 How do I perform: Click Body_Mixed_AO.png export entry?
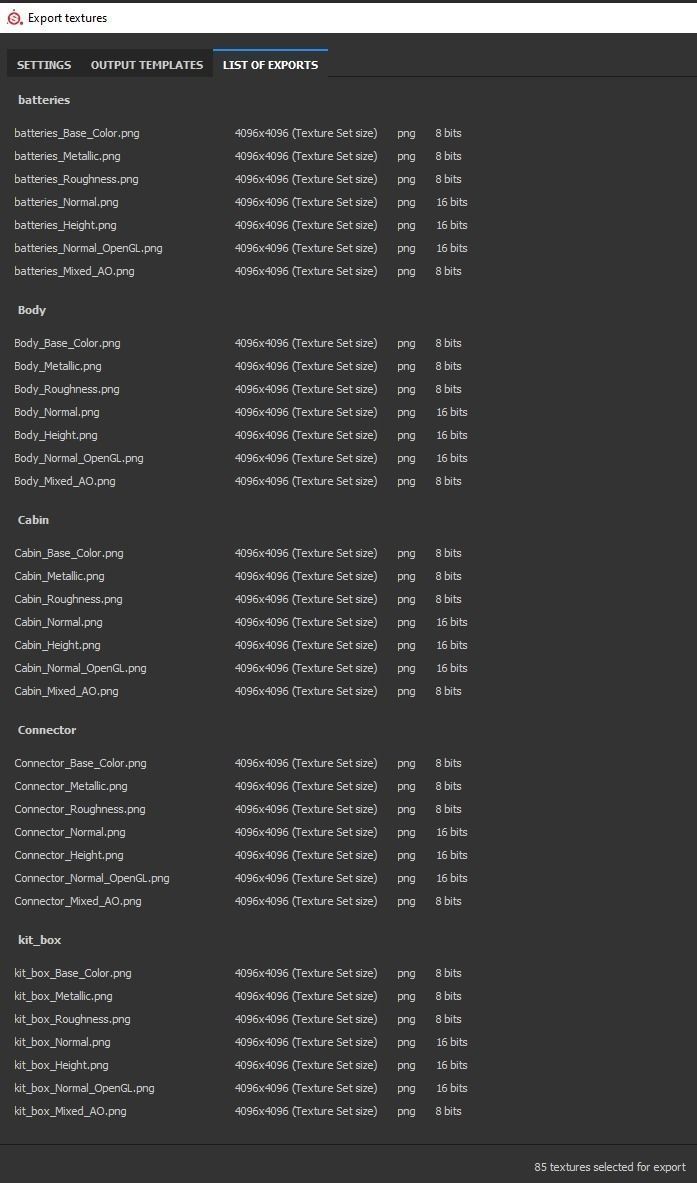65,481
